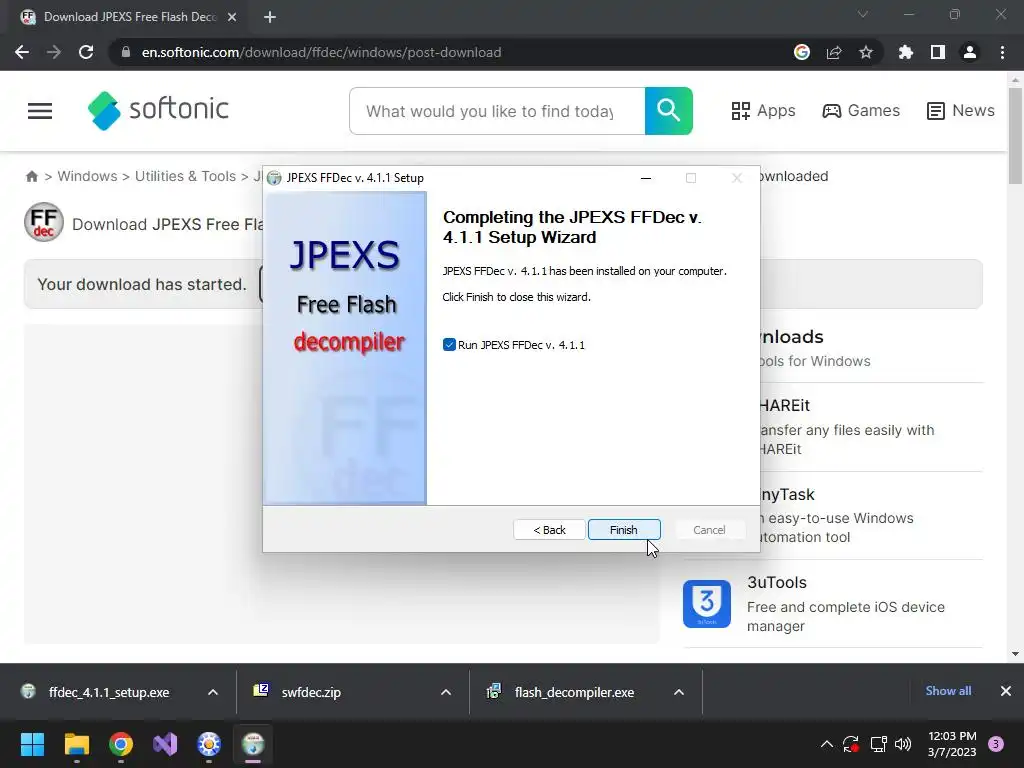Open flash_decompiler.exe download item
The image size is (1024, 768).
point(562,692)
